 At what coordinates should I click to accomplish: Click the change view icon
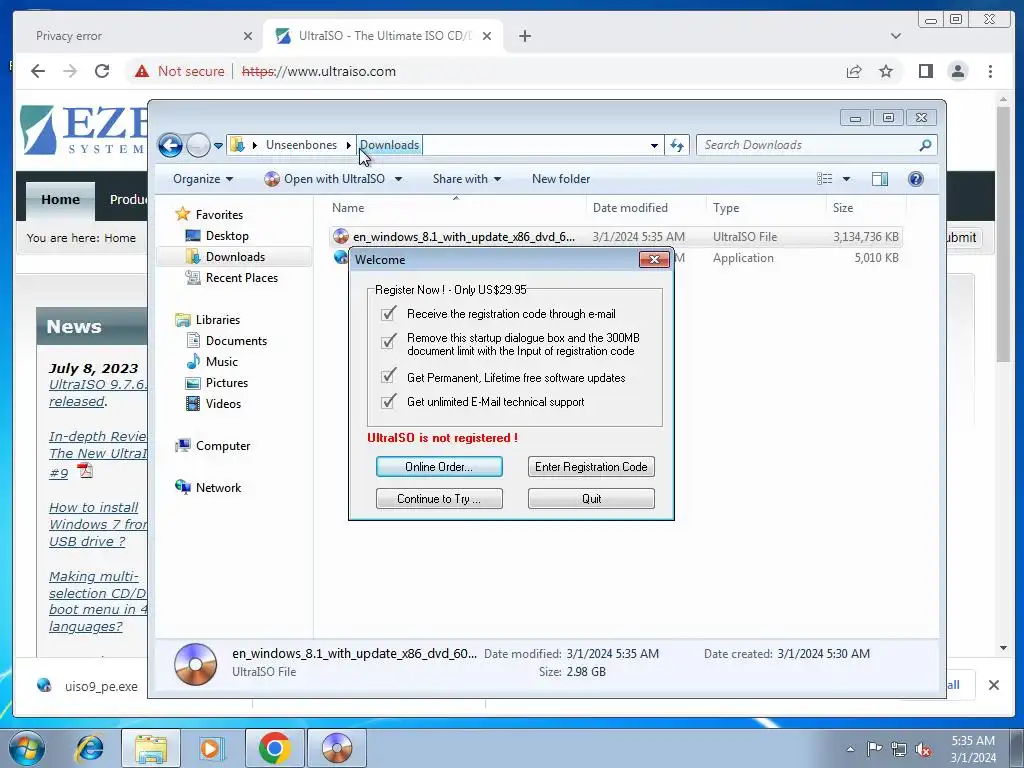click(825, 179)
